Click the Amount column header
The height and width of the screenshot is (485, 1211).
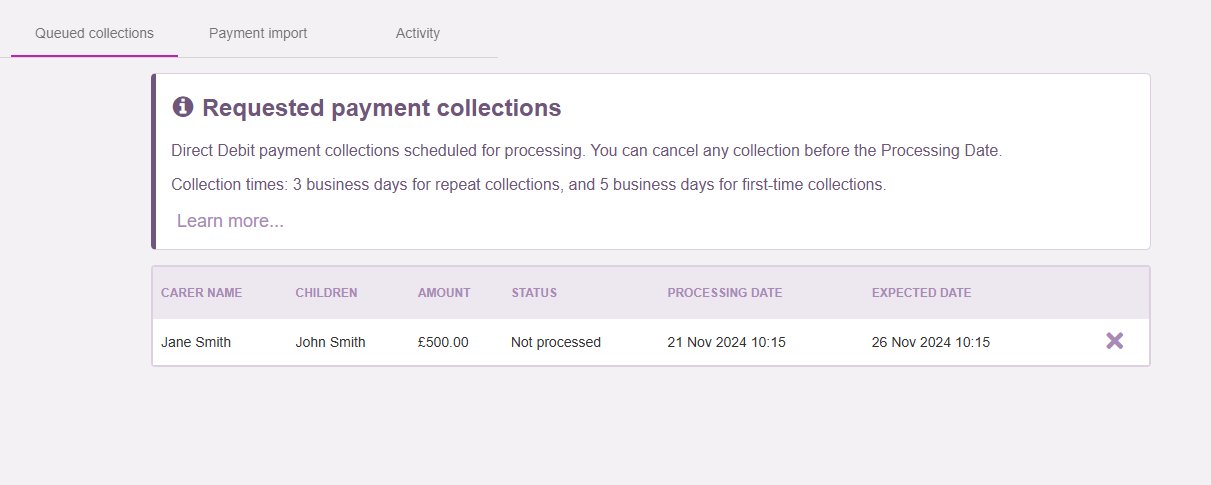(444, 293)
